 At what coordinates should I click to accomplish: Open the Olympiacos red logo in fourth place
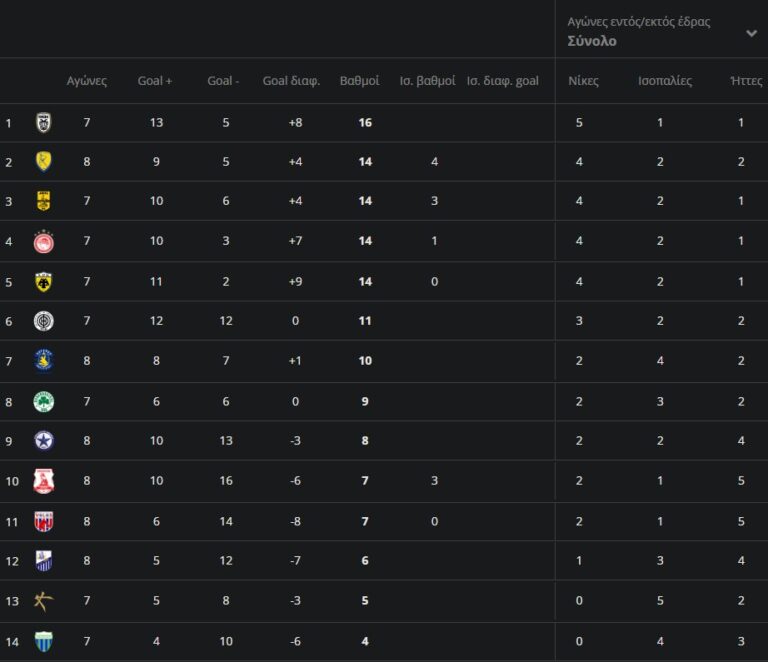(x=43, y=241)
